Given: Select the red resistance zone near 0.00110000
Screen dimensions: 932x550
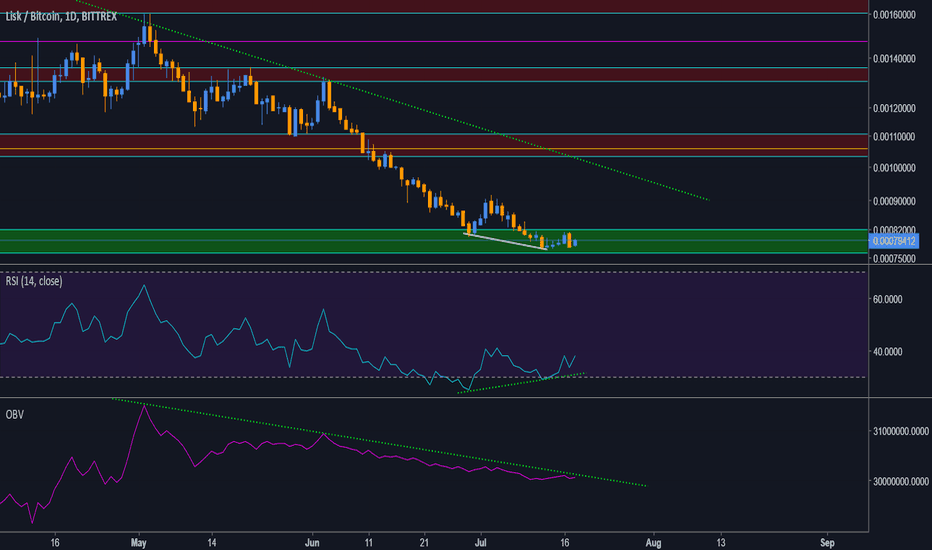Looking at the screenshot, I should tap(434, 146).
